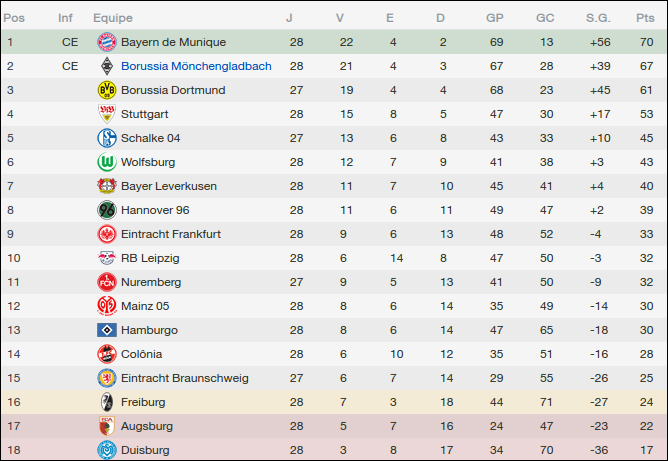
Task: Click the Borussia Dortmund club crest
Action: pos(106,90)
